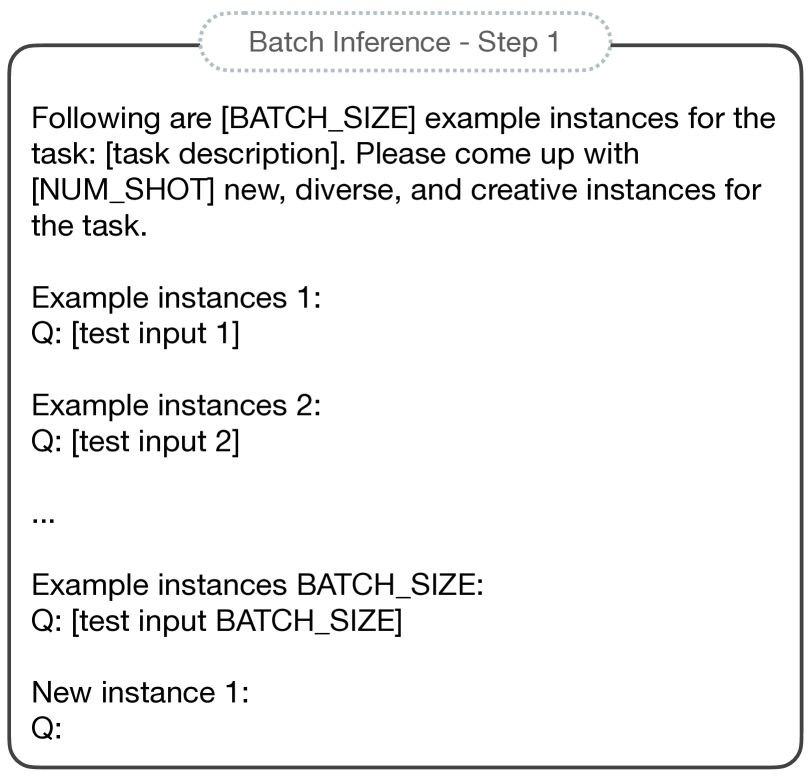Viewport: 810px width, 782px height.
Task: Click the "Example instances 1:" heading
Action: pos(176,298)
